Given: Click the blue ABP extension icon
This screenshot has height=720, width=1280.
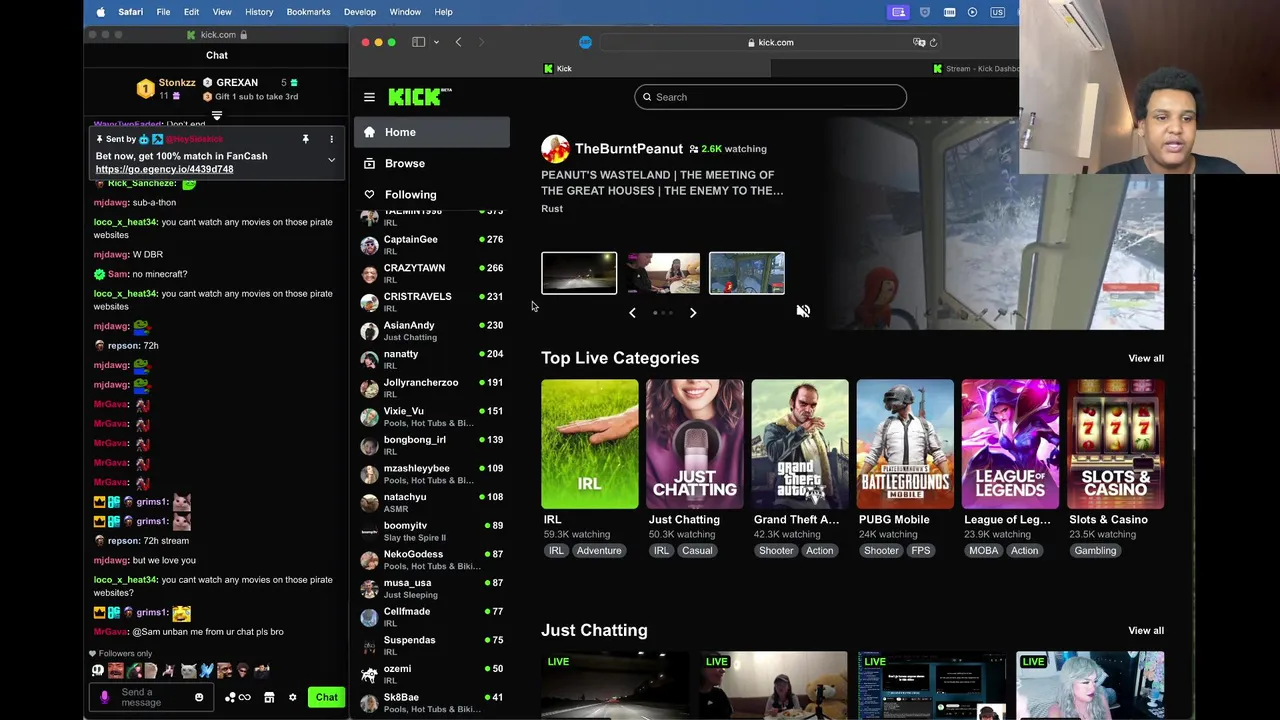Looking at the screenshot, I should pos(585,42).
